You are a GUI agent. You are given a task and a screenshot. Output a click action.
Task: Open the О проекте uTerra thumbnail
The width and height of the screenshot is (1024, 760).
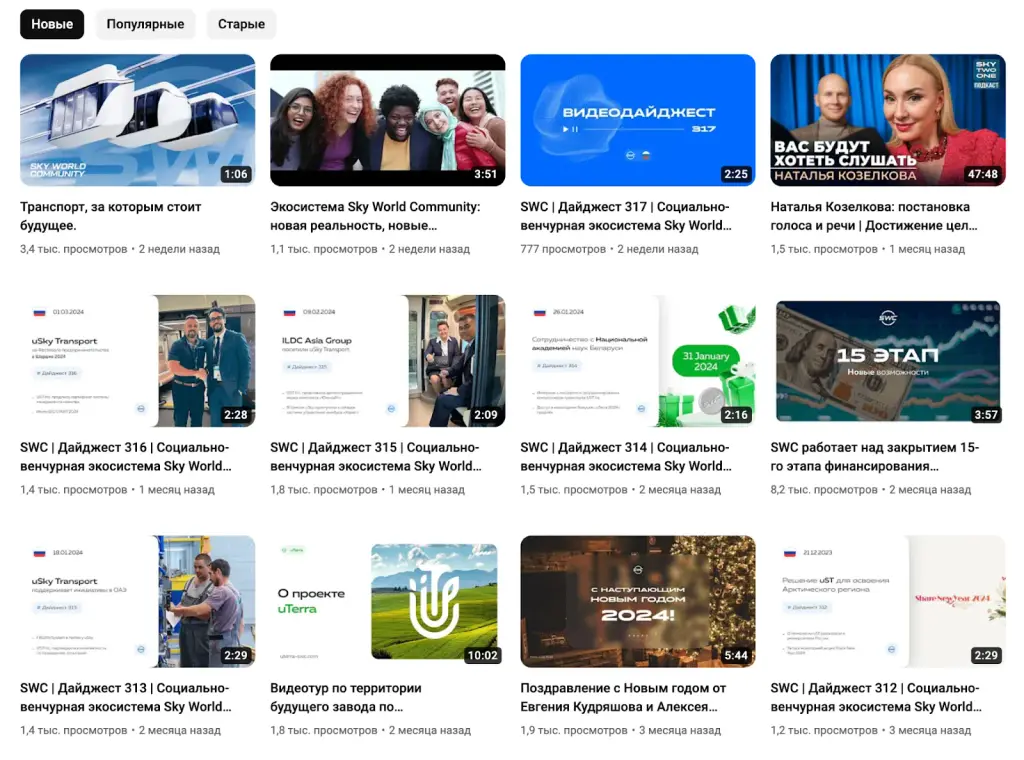[x=388, y=601]
